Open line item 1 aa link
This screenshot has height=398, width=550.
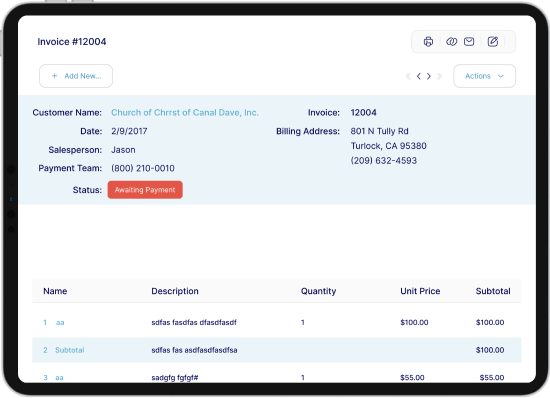click(x=60, y=322)
